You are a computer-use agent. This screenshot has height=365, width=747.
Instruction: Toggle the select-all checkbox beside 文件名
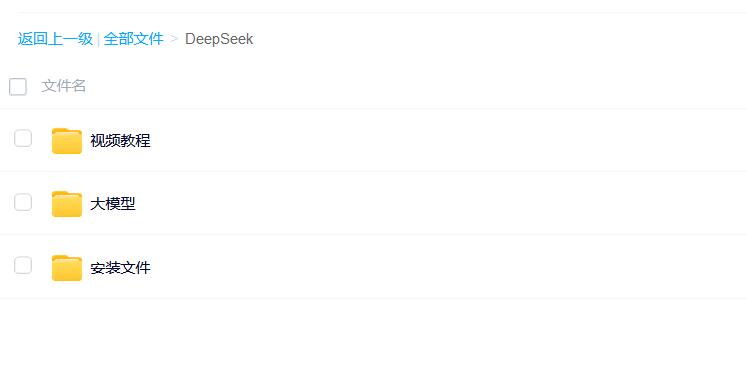(x=18, y=87)
